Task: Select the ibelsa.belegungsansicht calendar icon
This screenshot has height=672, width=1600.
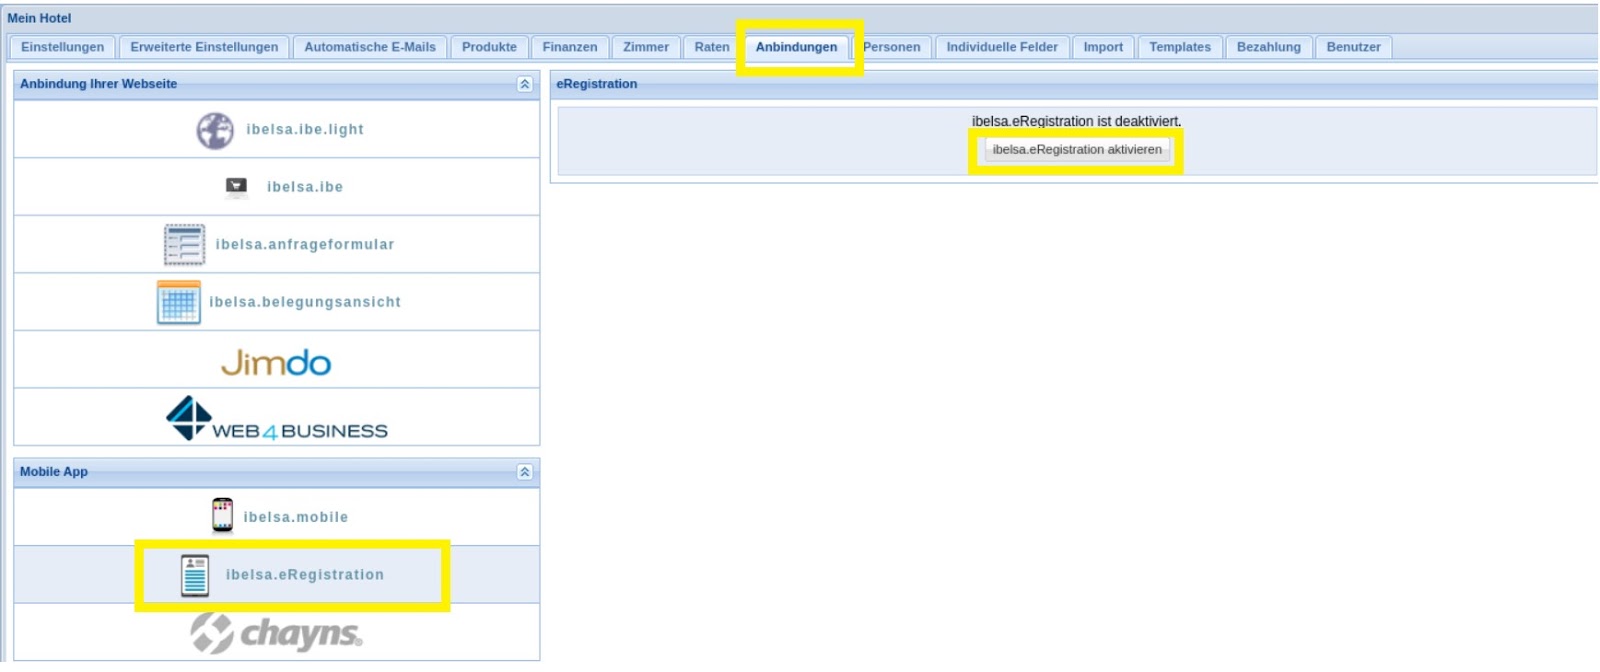Action: pos(179,302)
